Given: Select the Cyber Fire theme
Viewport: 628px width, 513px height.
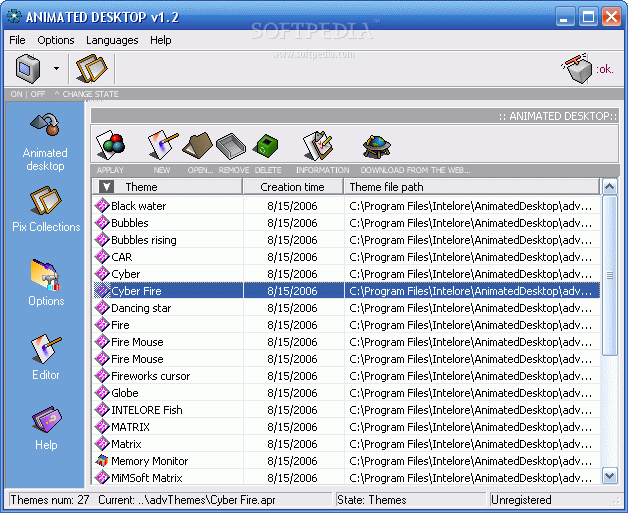Looking at the screenshot, I should click(x=346, y=291).
